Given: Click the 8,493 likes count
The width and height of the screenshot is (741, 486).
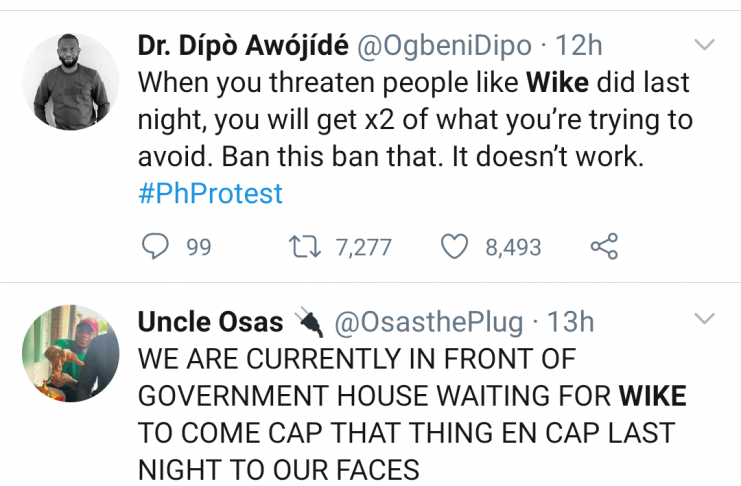Looking at the screenshot, I should coord(514,247).
